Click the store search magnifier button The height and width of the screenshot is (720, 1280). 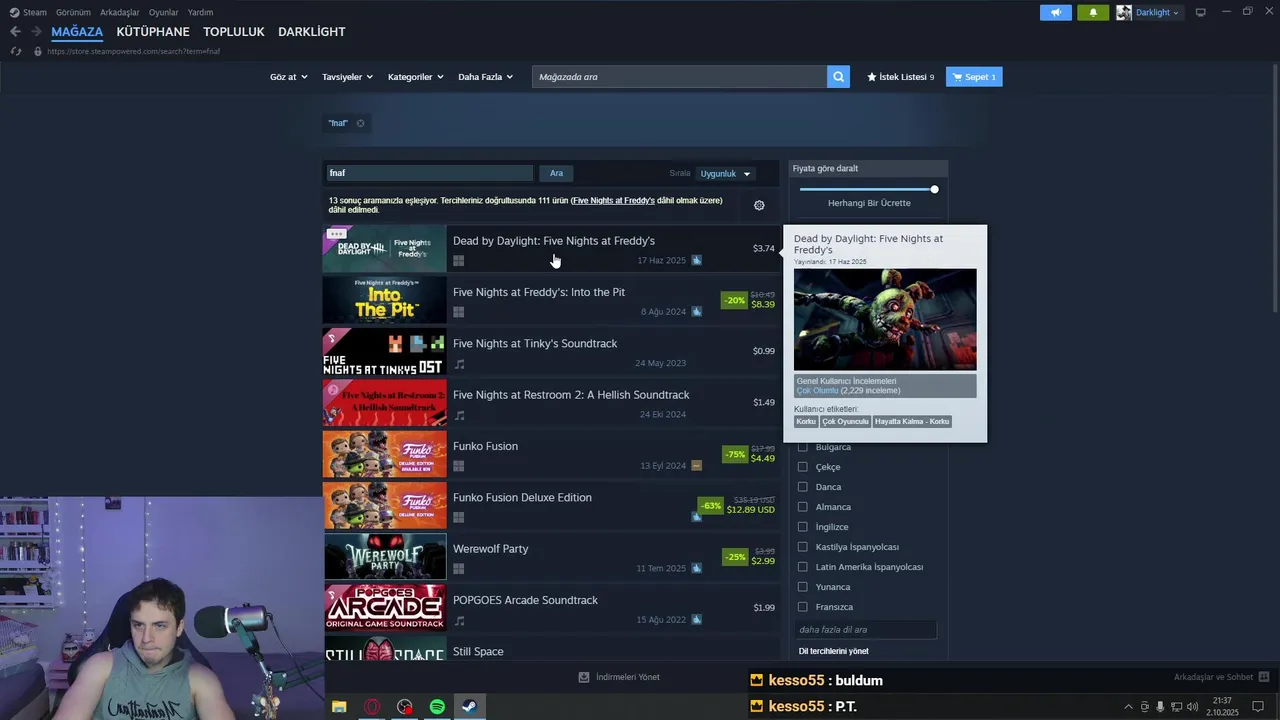point(838,77)
